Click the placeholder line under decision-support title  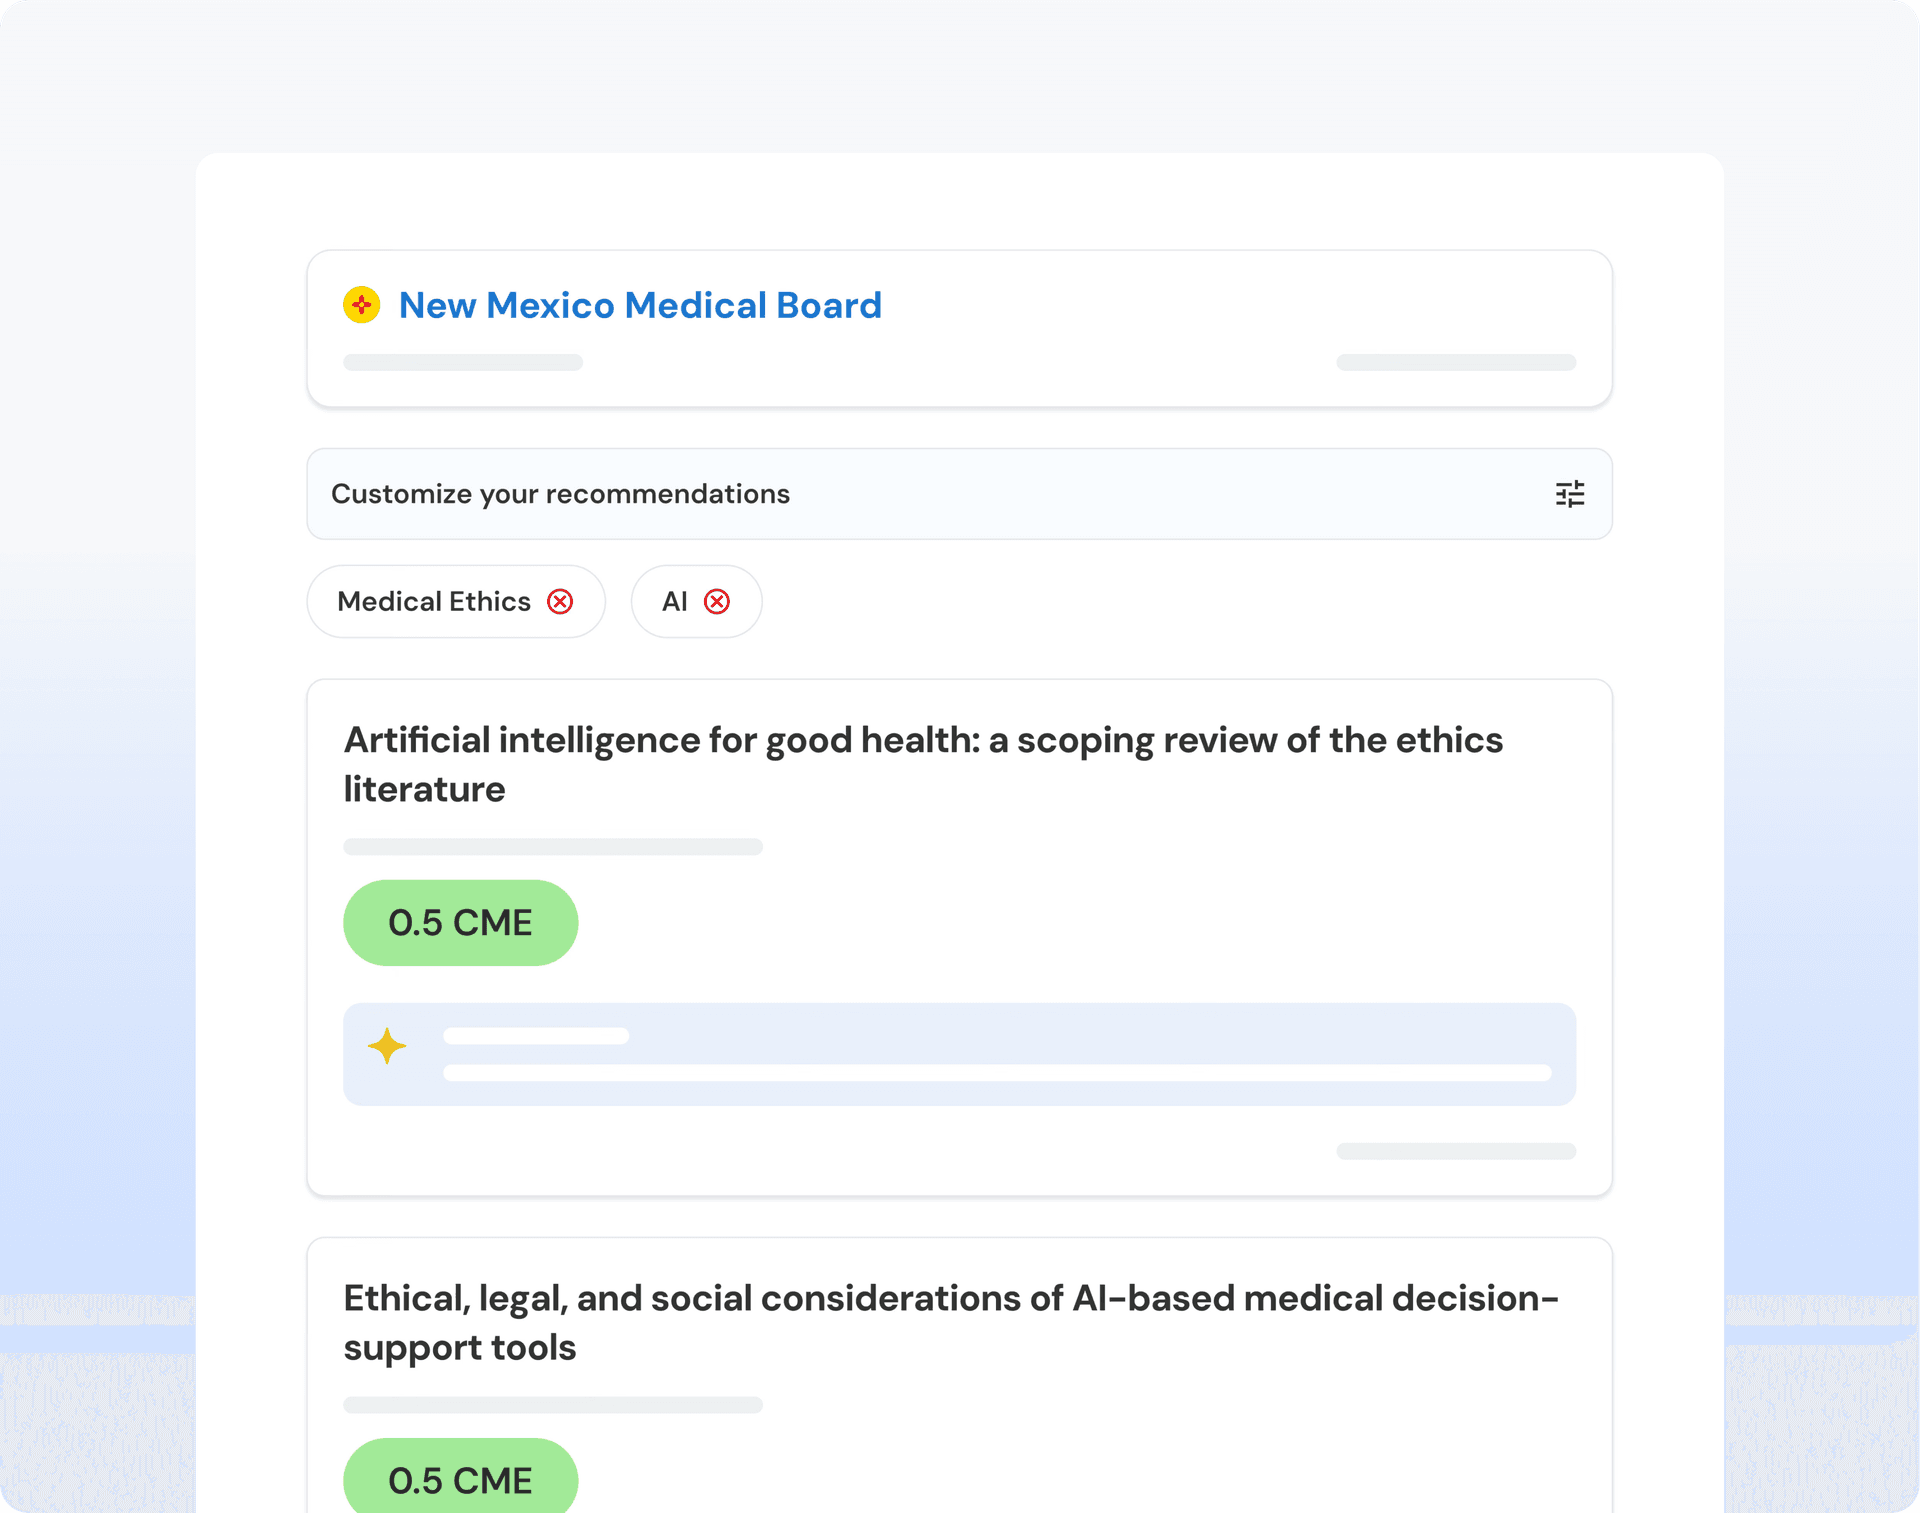pos(552,1405)
